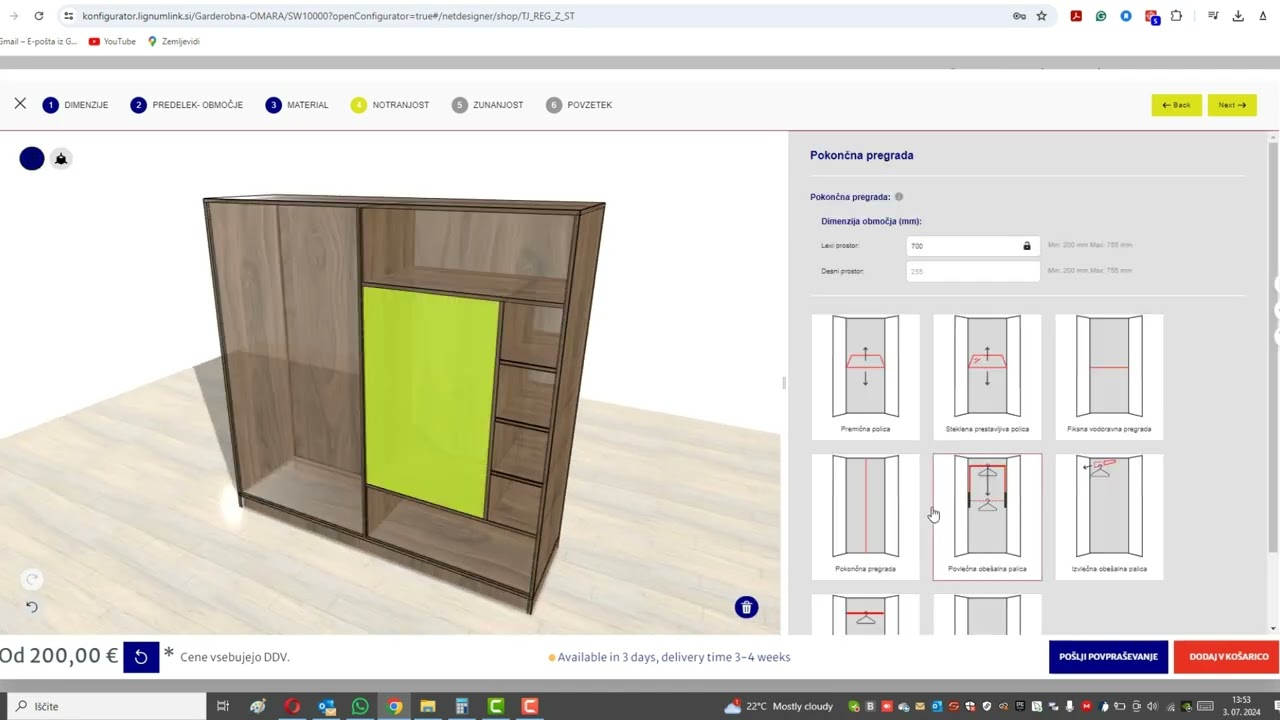1280x720 pixels.
Task: Choose the Steklena prestavljiva polica element
Action: coord(987,377)
